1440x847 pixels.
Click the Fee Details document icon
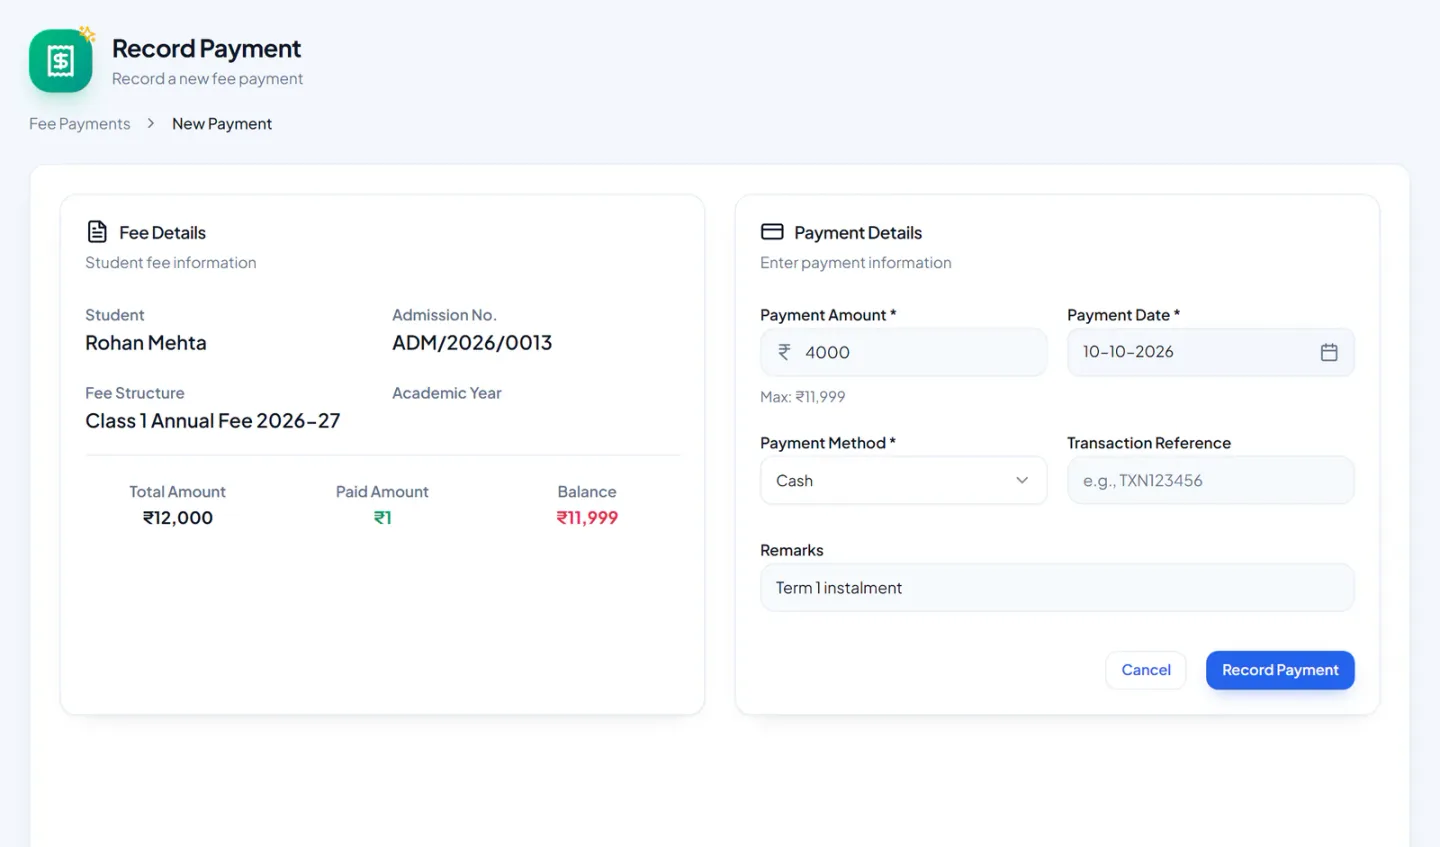pyautogui.click(x=97, y=232)
